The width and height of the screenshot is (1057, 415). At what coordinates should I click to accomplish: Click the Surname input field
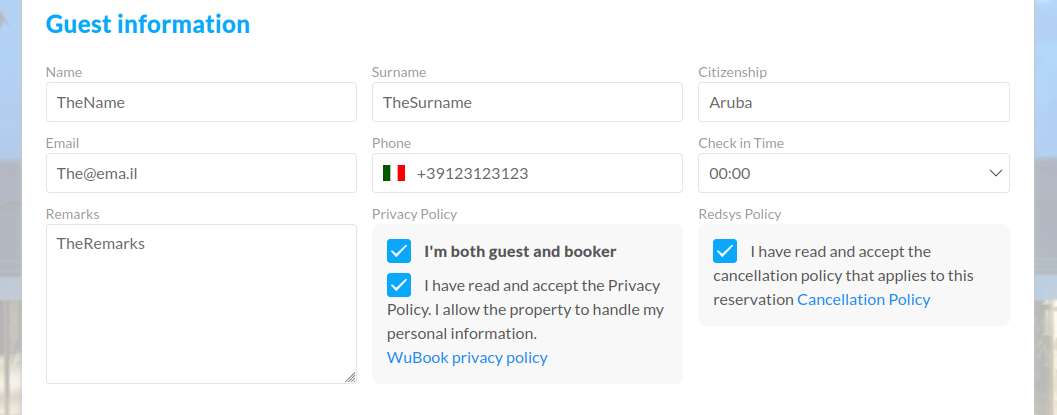[x=527, y=102]
